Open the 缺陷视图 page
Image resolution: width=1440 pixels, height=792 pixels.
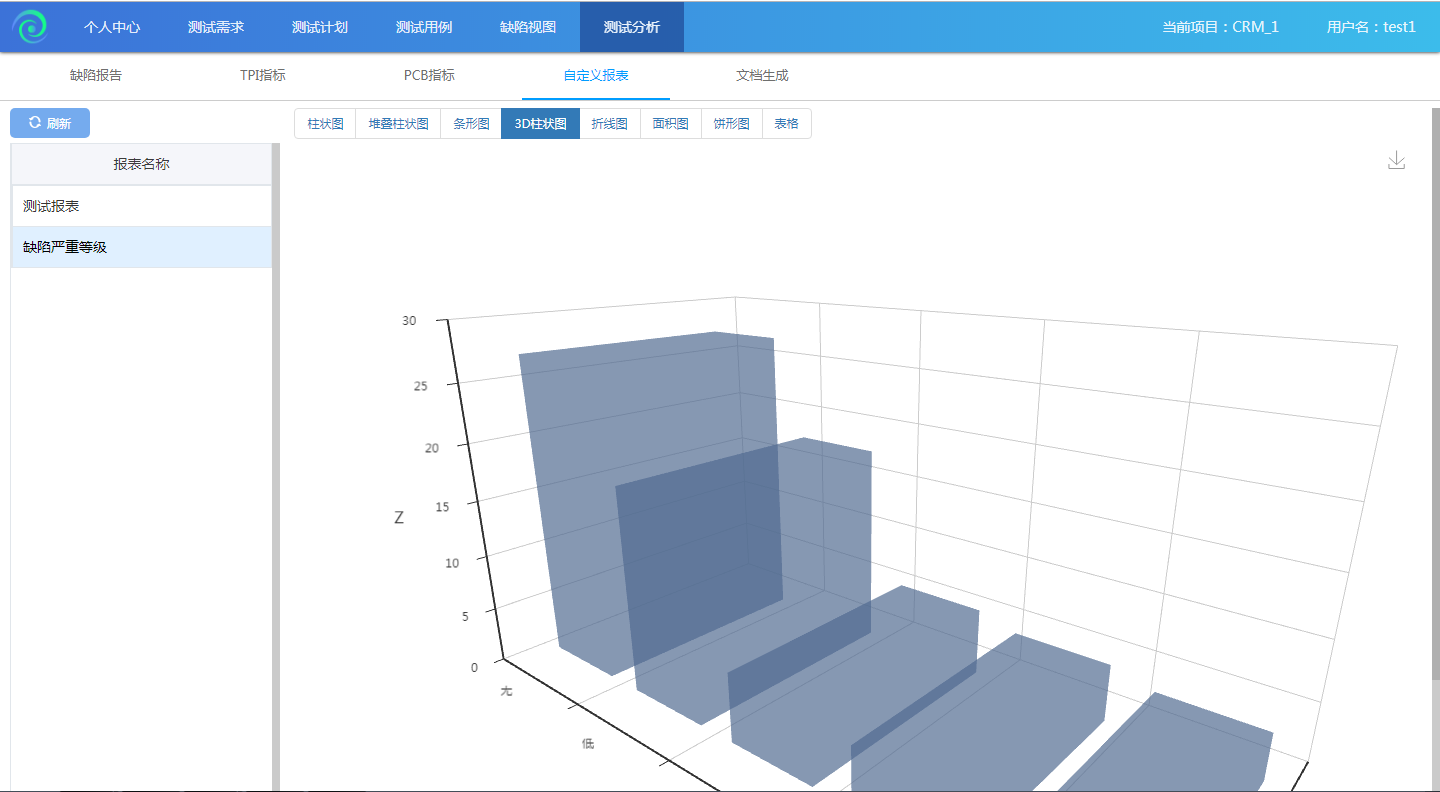[x=528, y=27]
